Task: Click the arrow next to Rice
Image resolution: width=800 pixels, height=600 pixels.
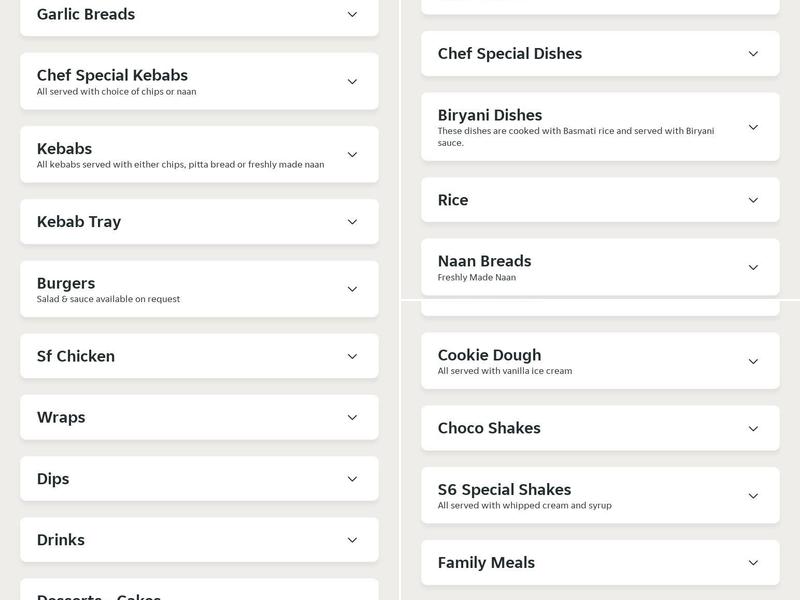Action: tap(752, 200)
